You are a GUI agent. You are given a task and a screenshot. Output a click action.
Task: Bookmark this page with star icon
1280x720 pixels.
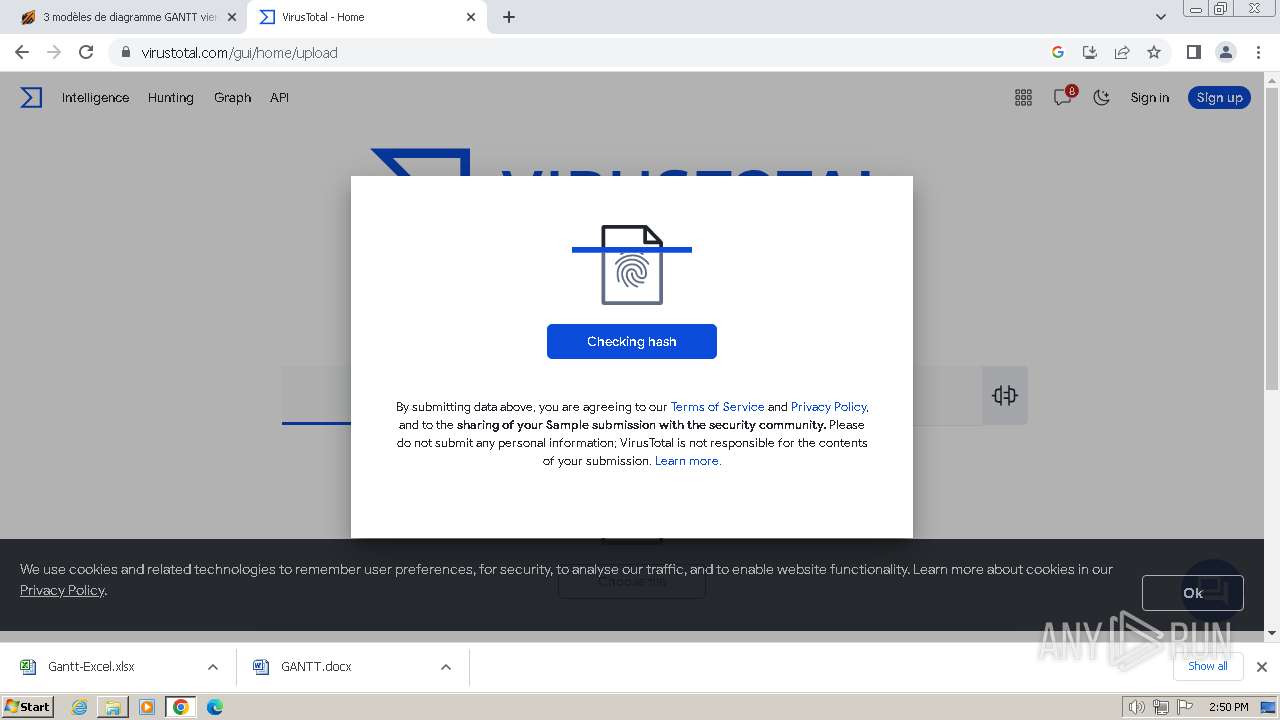(1154, 52)
